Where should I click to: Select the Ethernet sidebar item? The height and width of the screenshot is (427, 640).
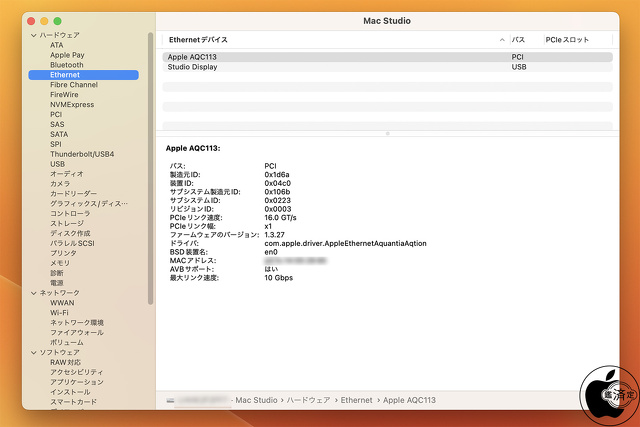tap(84, 75)
